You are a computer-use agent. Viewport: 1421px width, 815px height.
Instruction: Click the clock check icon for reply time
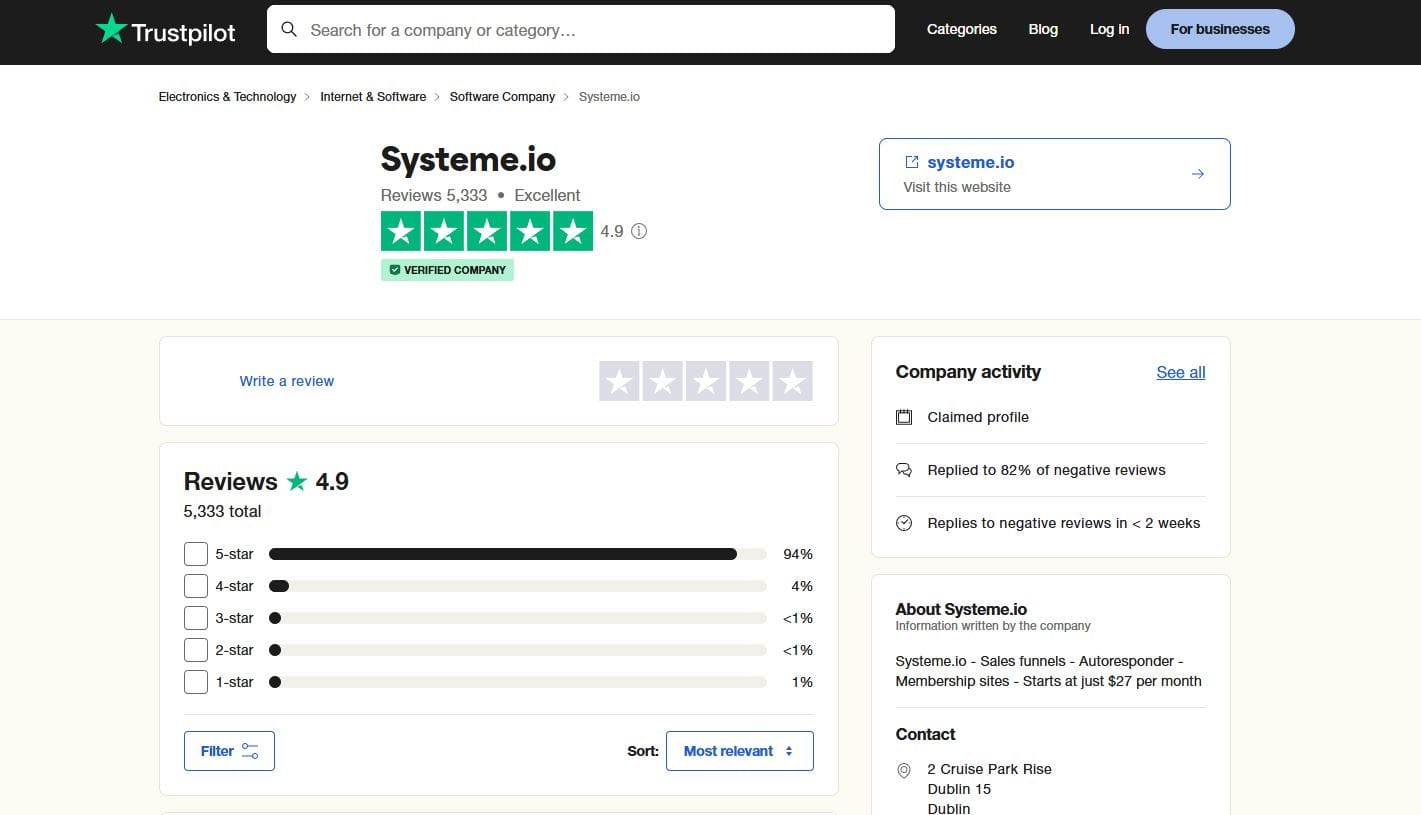[904, 523]
